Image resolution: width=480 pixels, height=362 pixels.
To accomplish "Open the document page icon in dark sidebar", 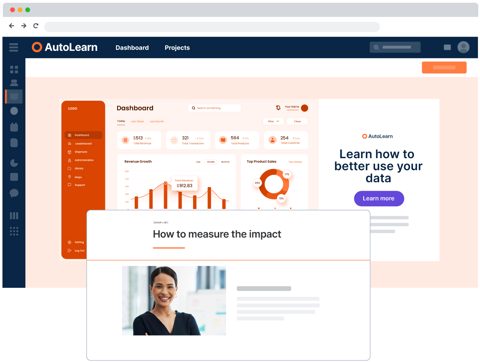I will click(14, 143).
